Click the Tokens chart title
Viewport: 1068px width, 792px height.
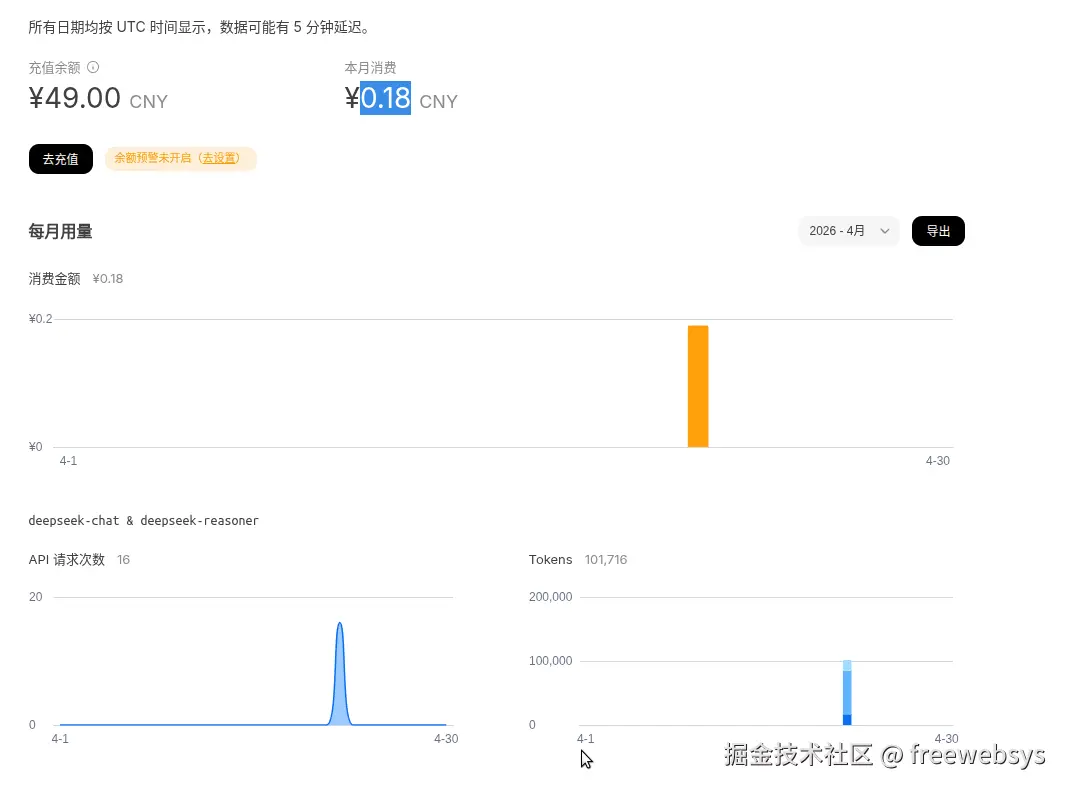550,560
